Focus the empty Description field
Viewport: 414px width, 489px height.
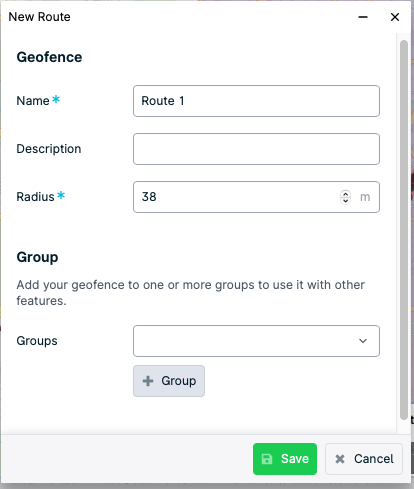coord(256,149)
